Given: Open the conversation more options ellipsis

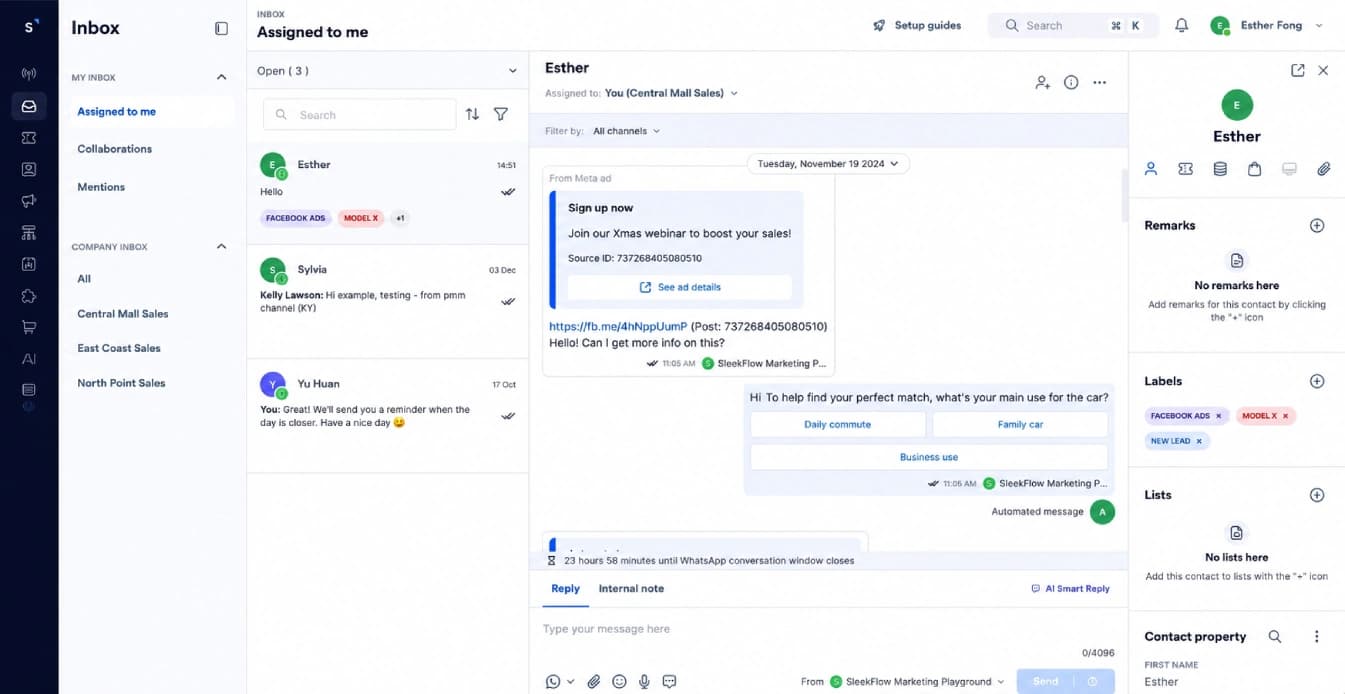Looking at the screenshot, I should point(1100,83).
